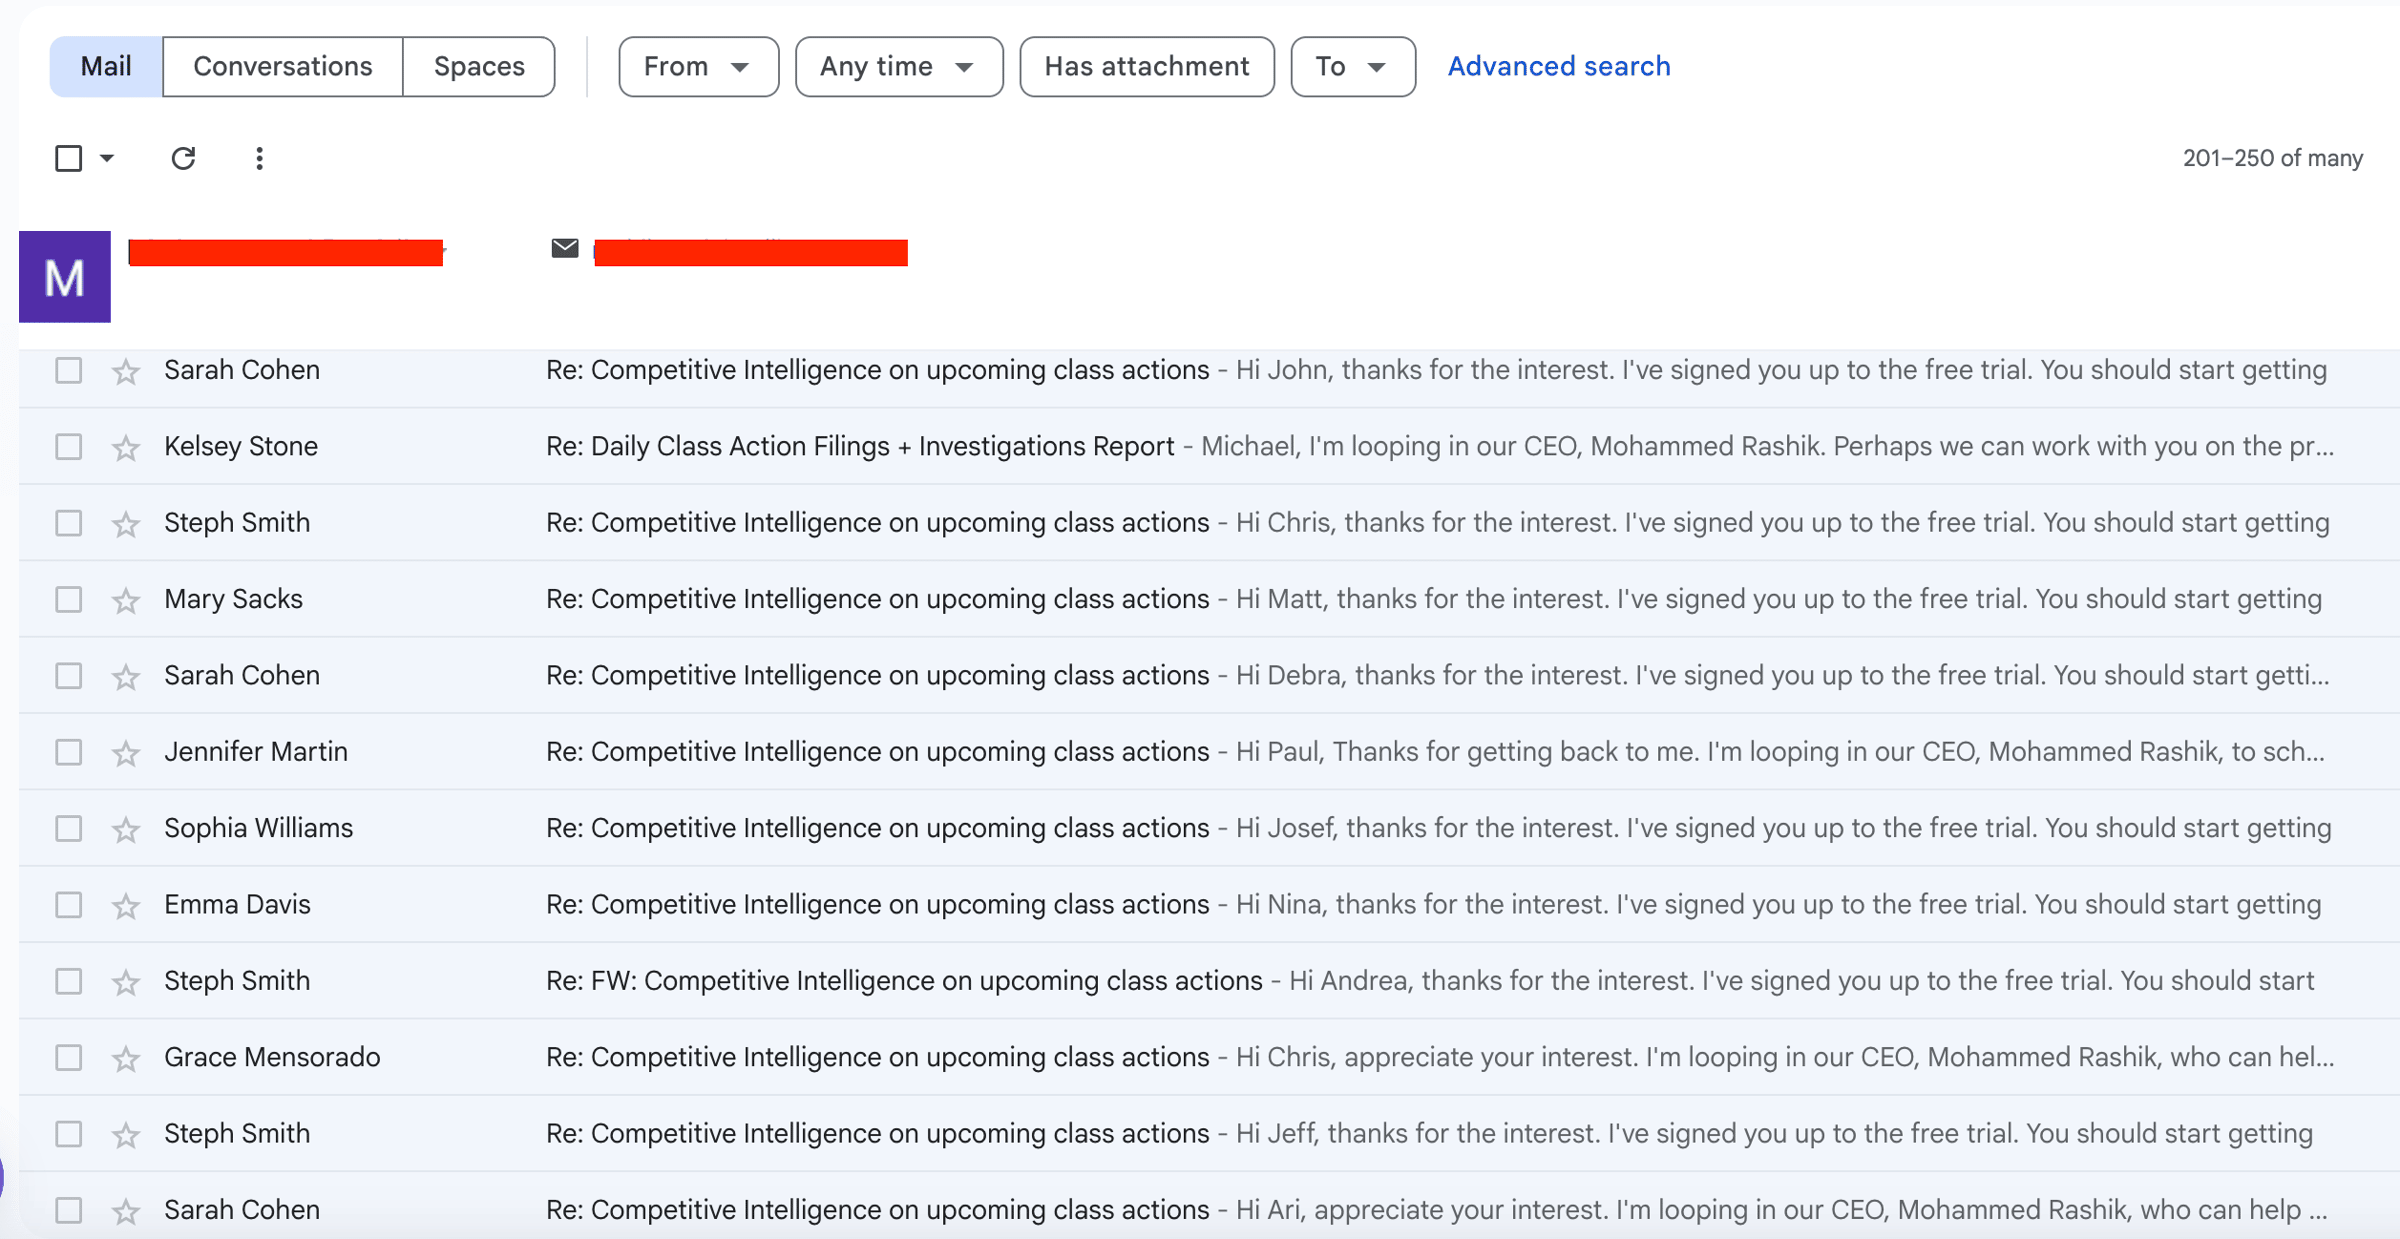Open the Advanced search link
2400x1239 pixels.
[1558, 66]
